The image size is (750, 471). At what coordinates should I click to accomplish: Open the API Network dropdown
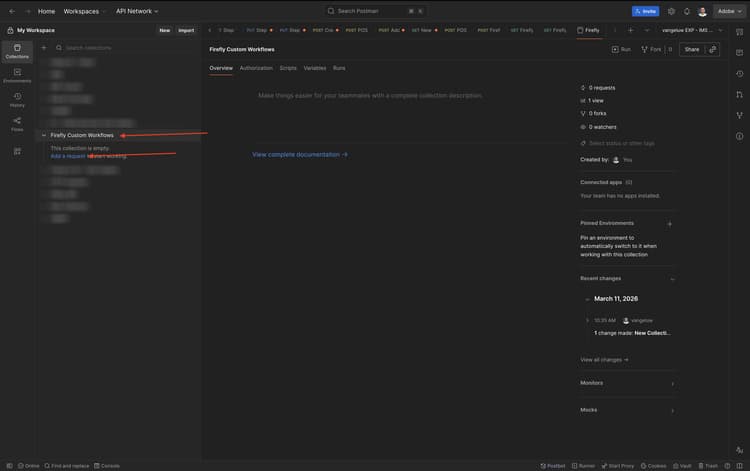137,11
